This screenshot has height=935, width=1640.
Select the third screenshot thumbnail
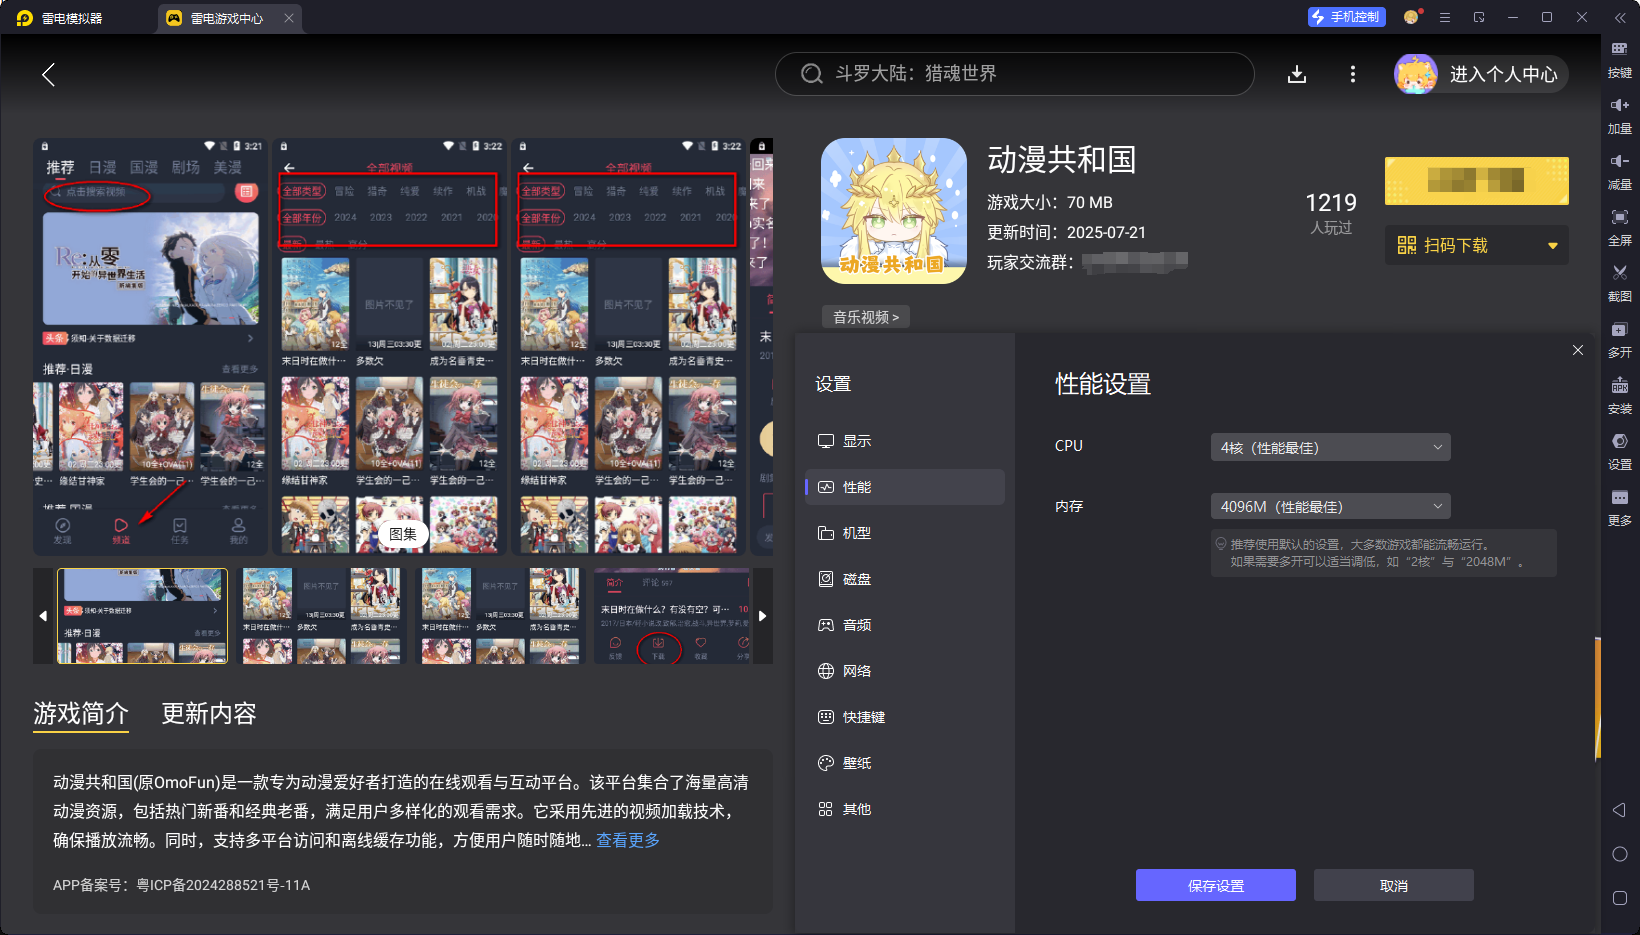click(500, 616)
